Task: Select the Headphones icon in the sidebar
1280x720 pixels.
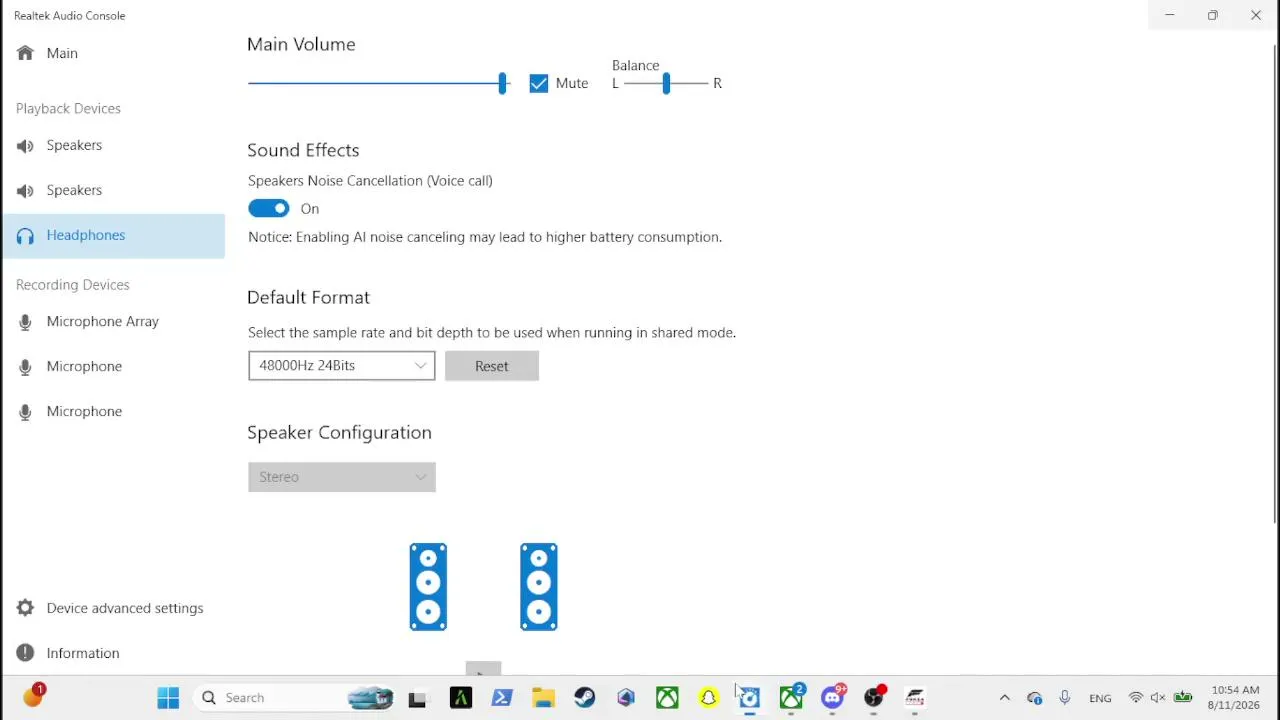Action: click(25, 235)
